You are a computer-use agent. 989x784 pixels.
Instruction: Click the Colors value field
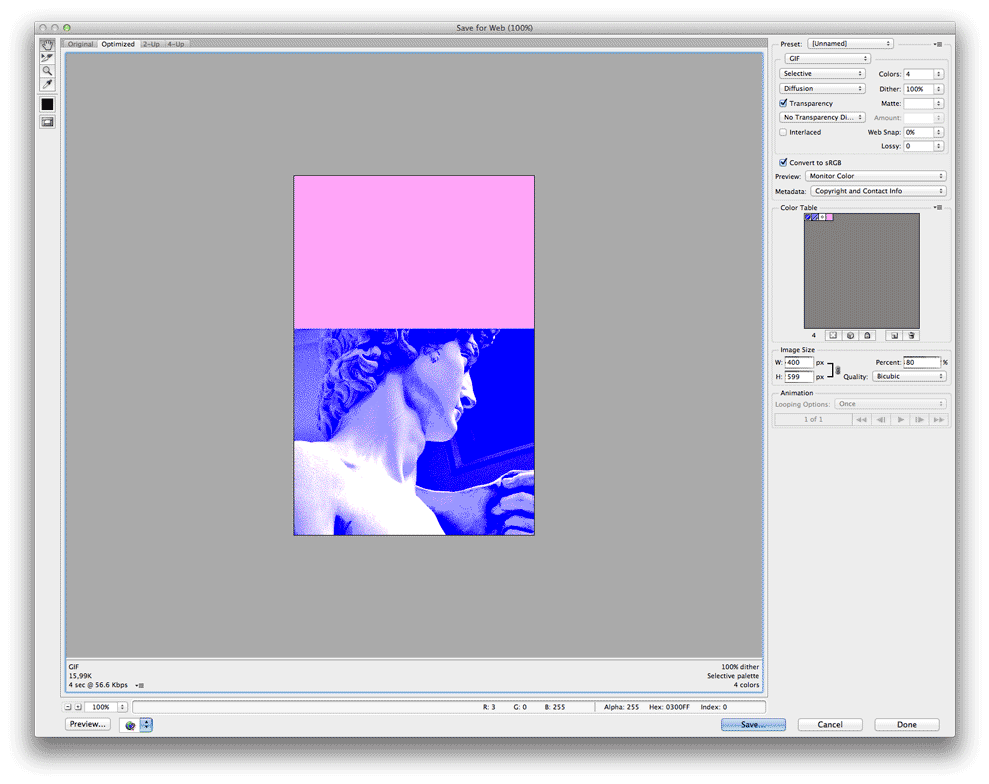click(918, 74)
